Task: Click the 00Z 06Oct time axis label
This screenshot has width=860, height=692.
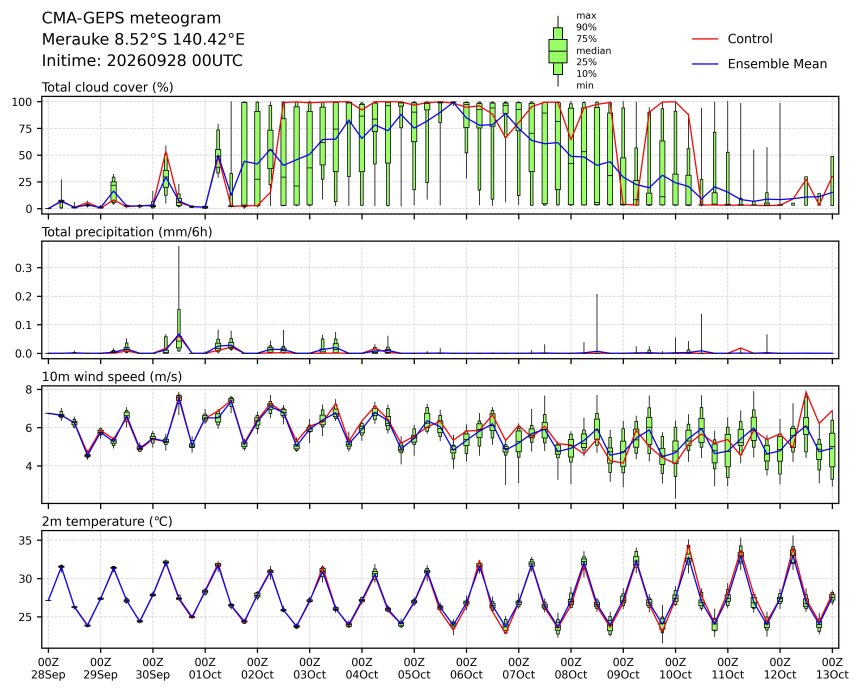Action: 467,668
